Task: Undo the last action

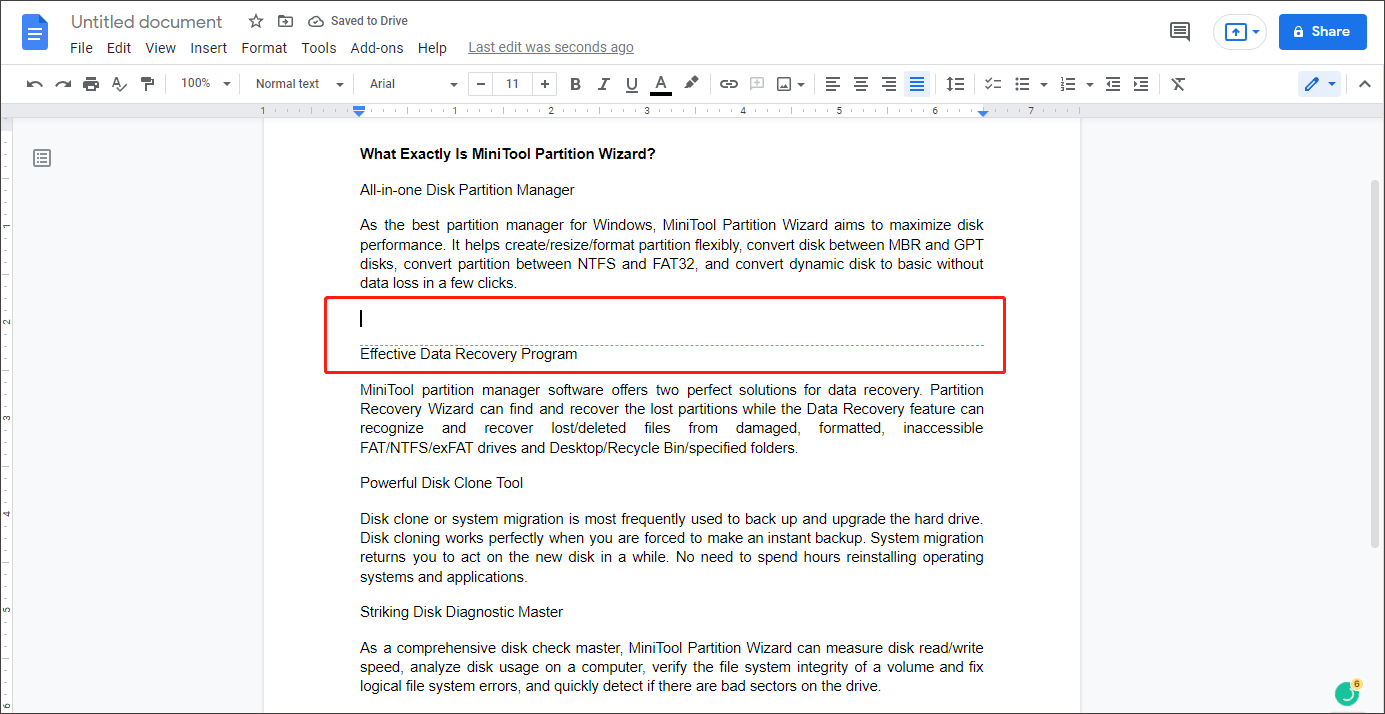Action: pyautogui.click(x=35, y=84)
